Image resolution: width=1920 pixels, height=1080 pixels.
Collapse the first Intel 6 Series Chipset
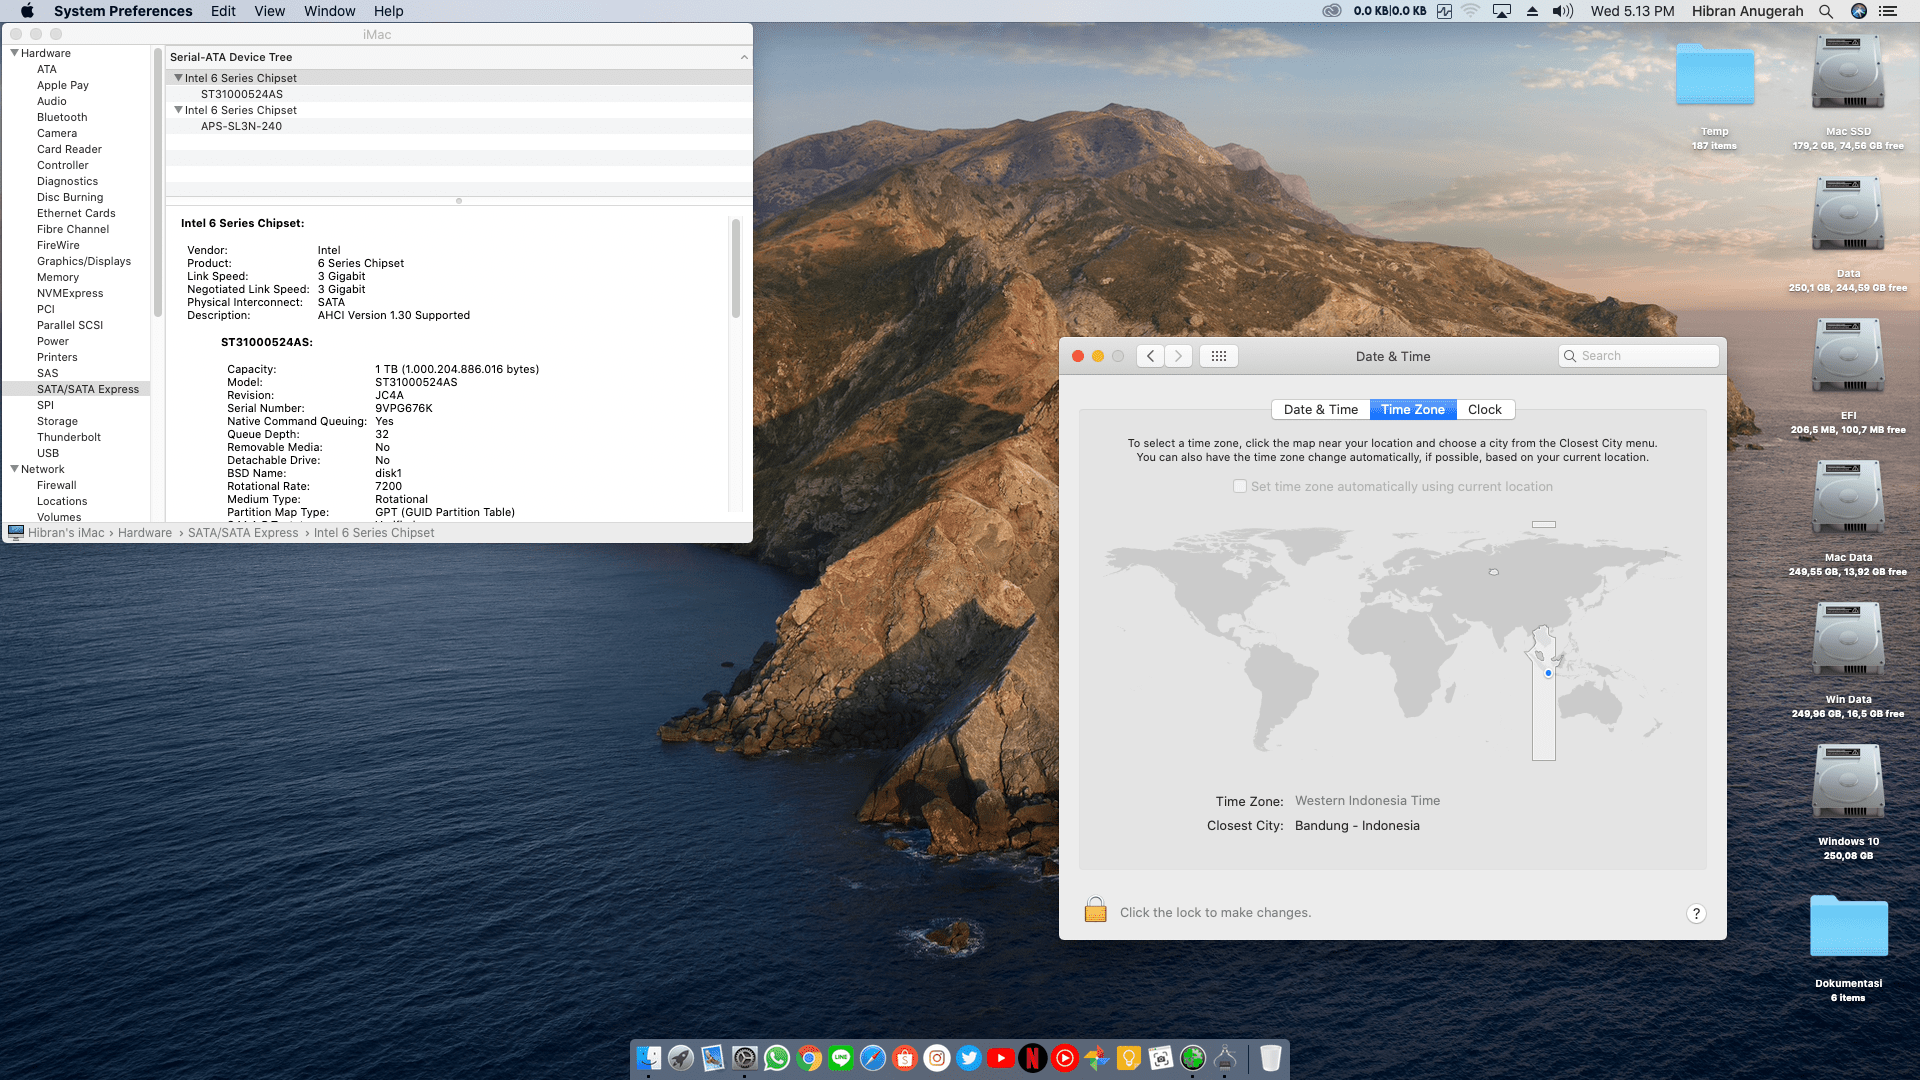pos(178,78)
